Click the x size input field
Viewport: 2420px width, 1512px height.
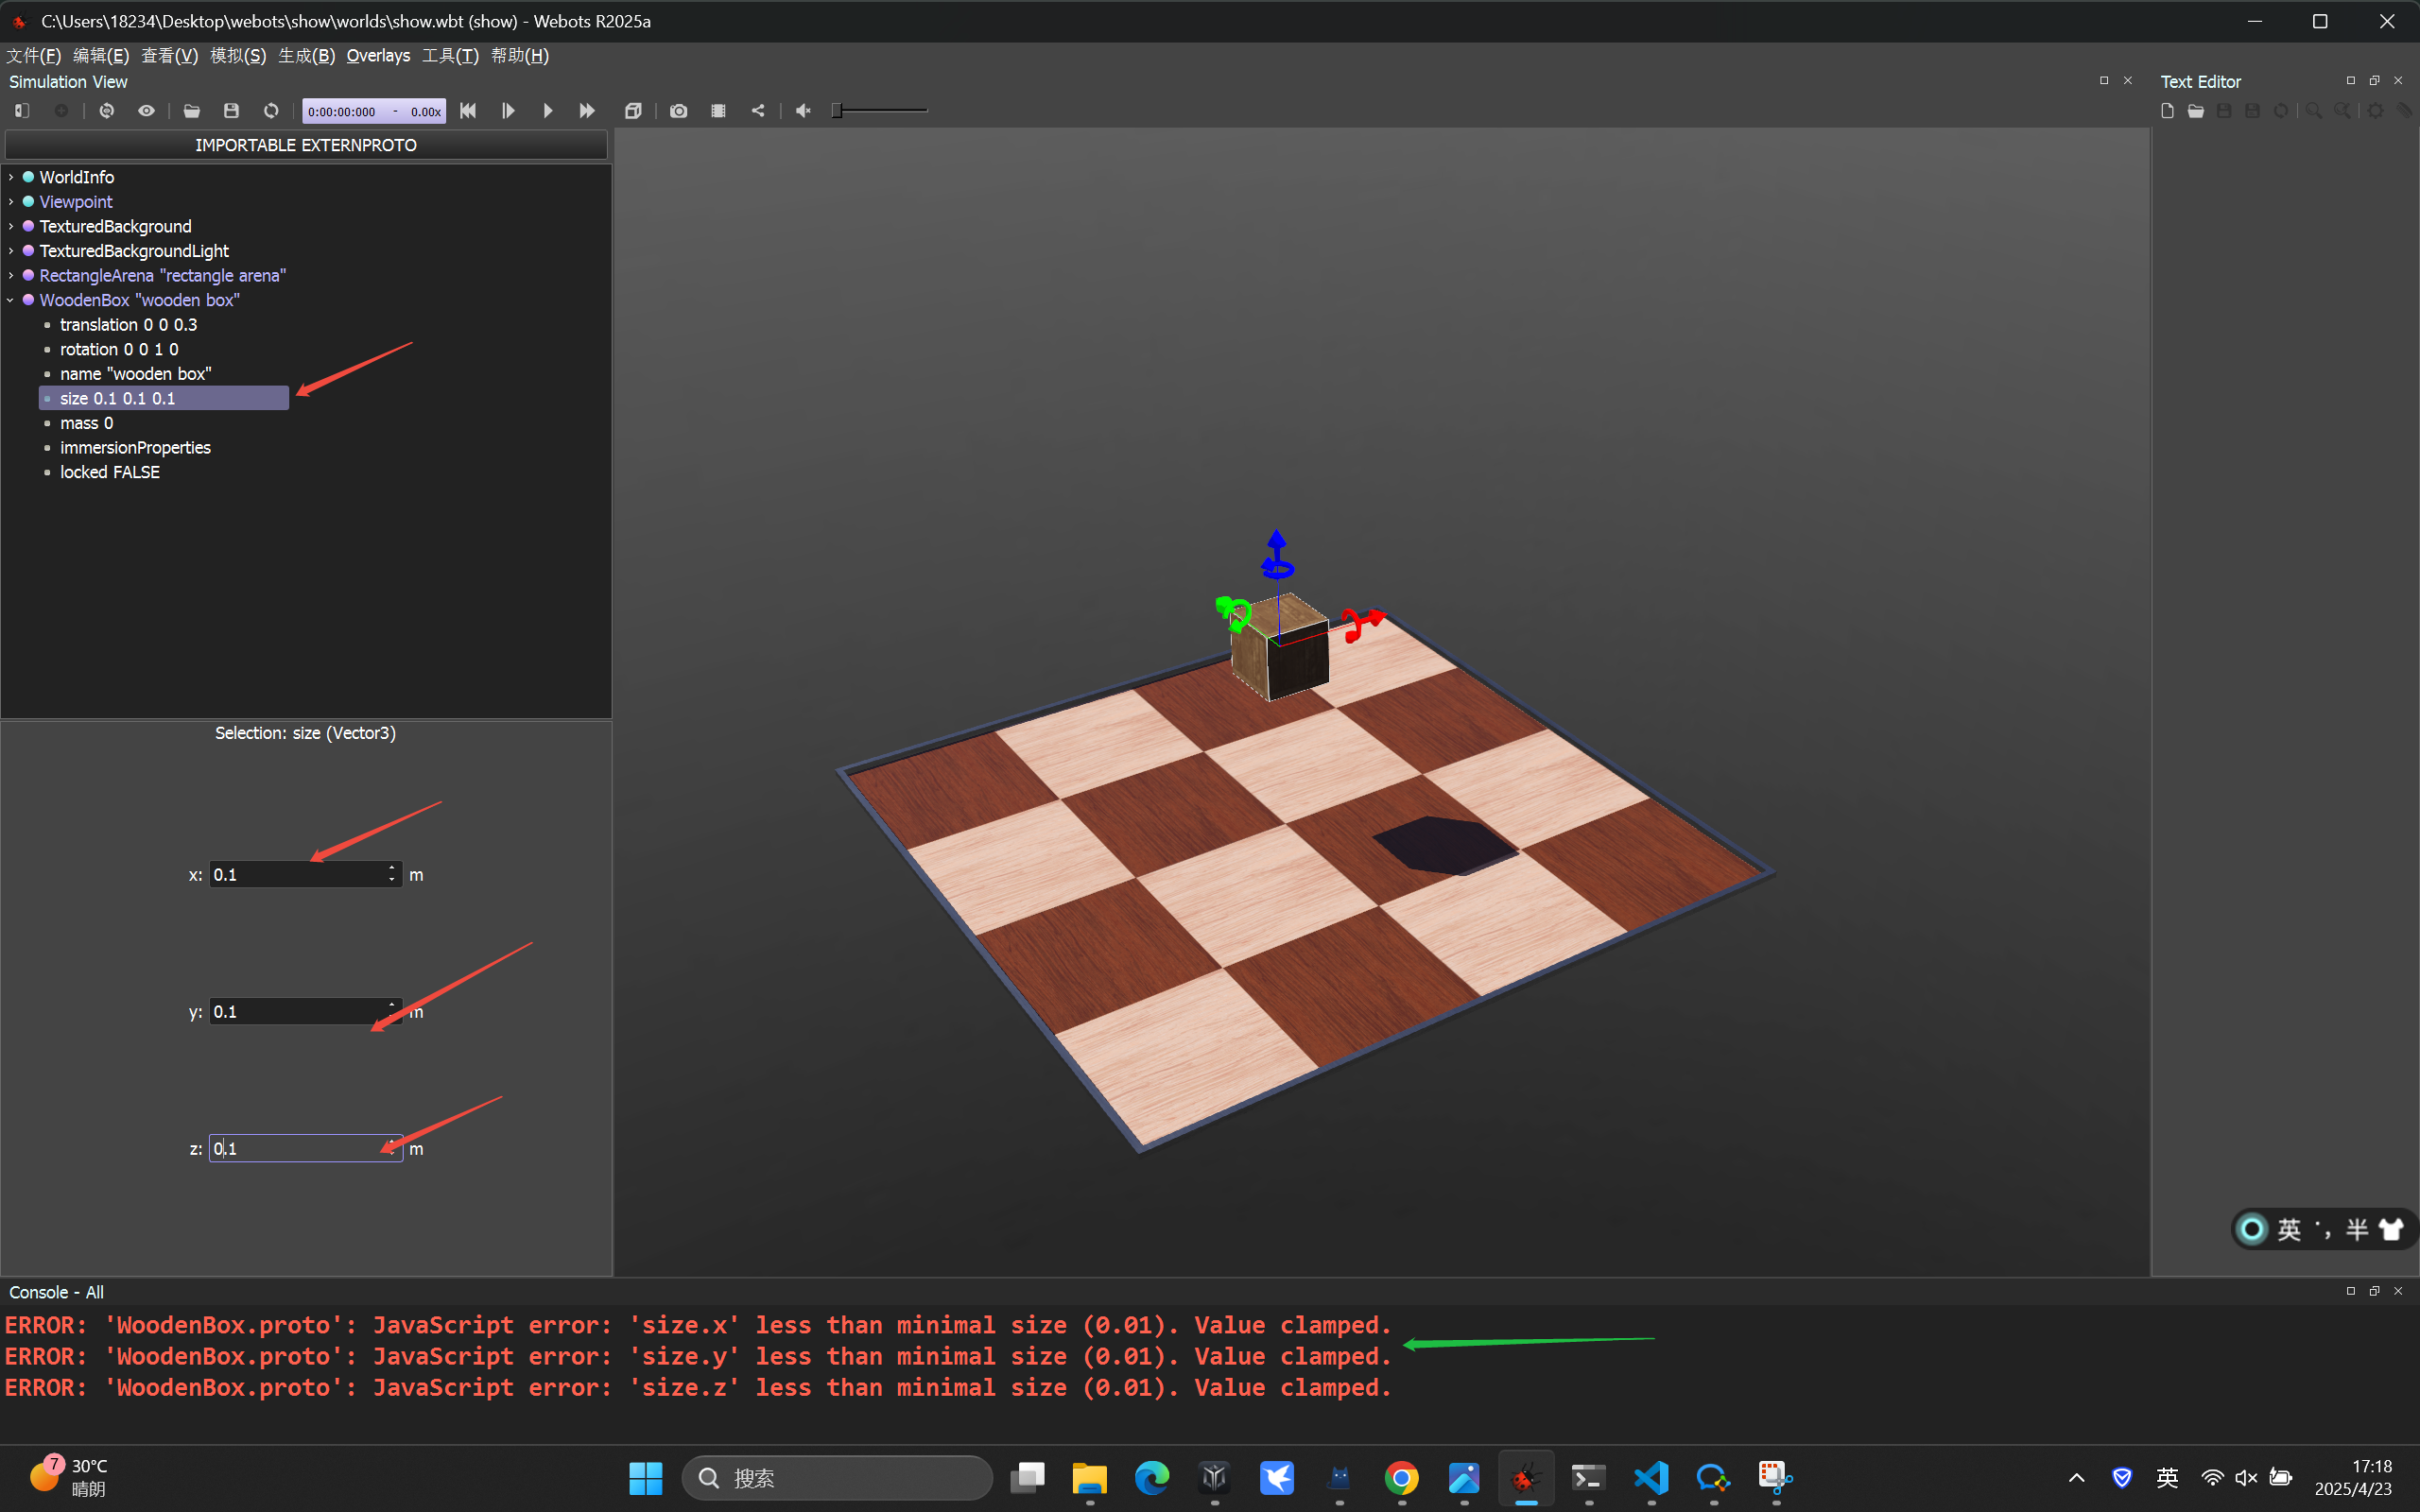(297, 875)
